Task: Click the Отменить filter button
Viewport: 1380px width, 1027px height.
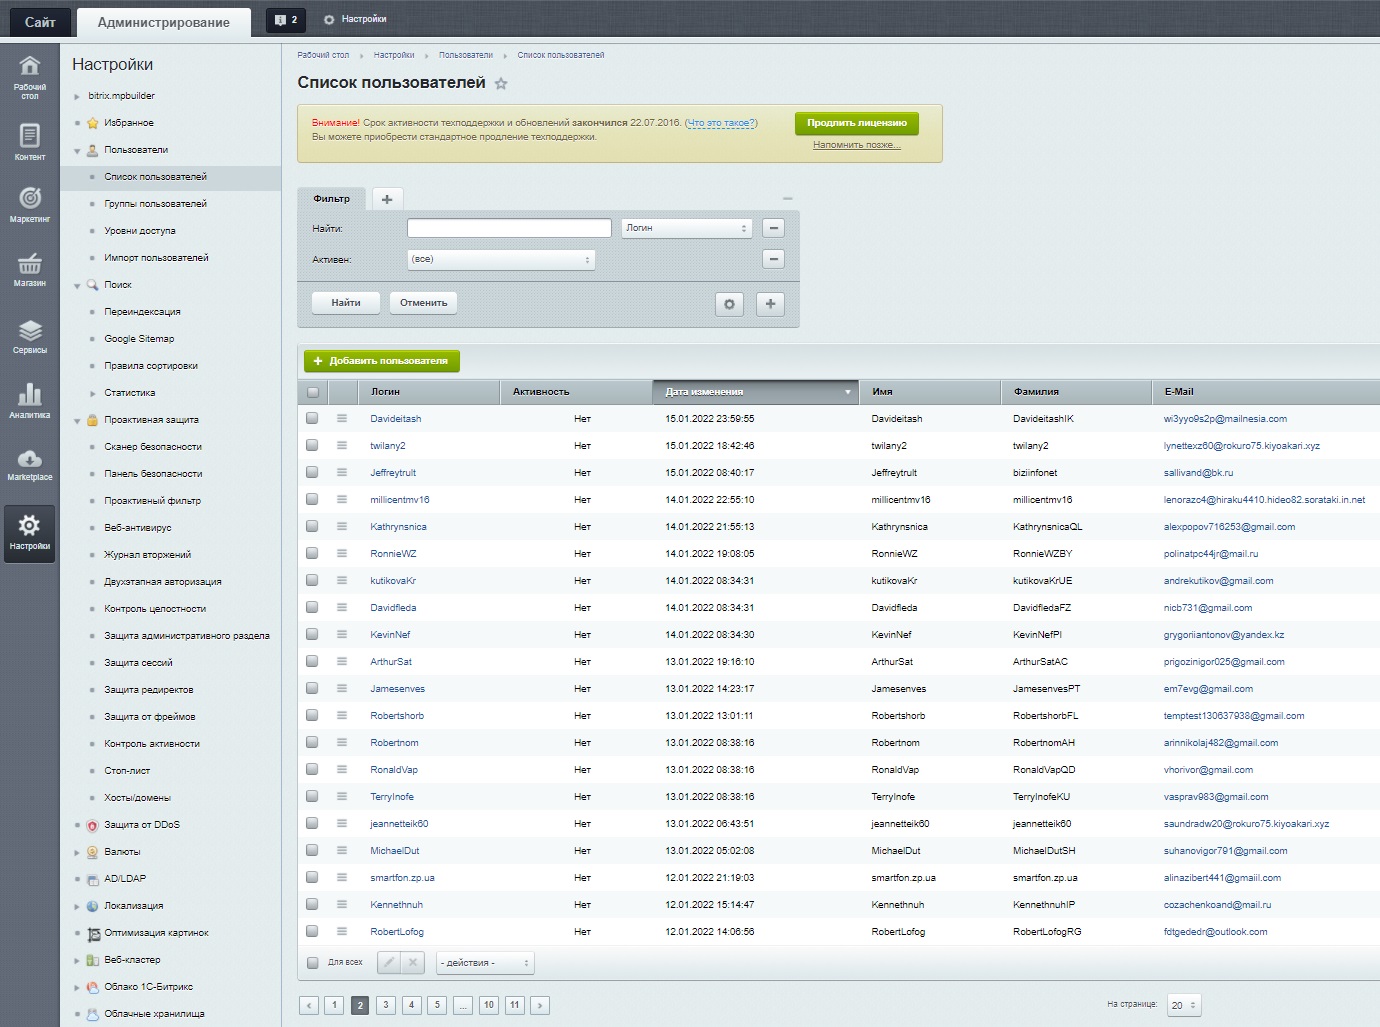Action: [x=424, y=303]
